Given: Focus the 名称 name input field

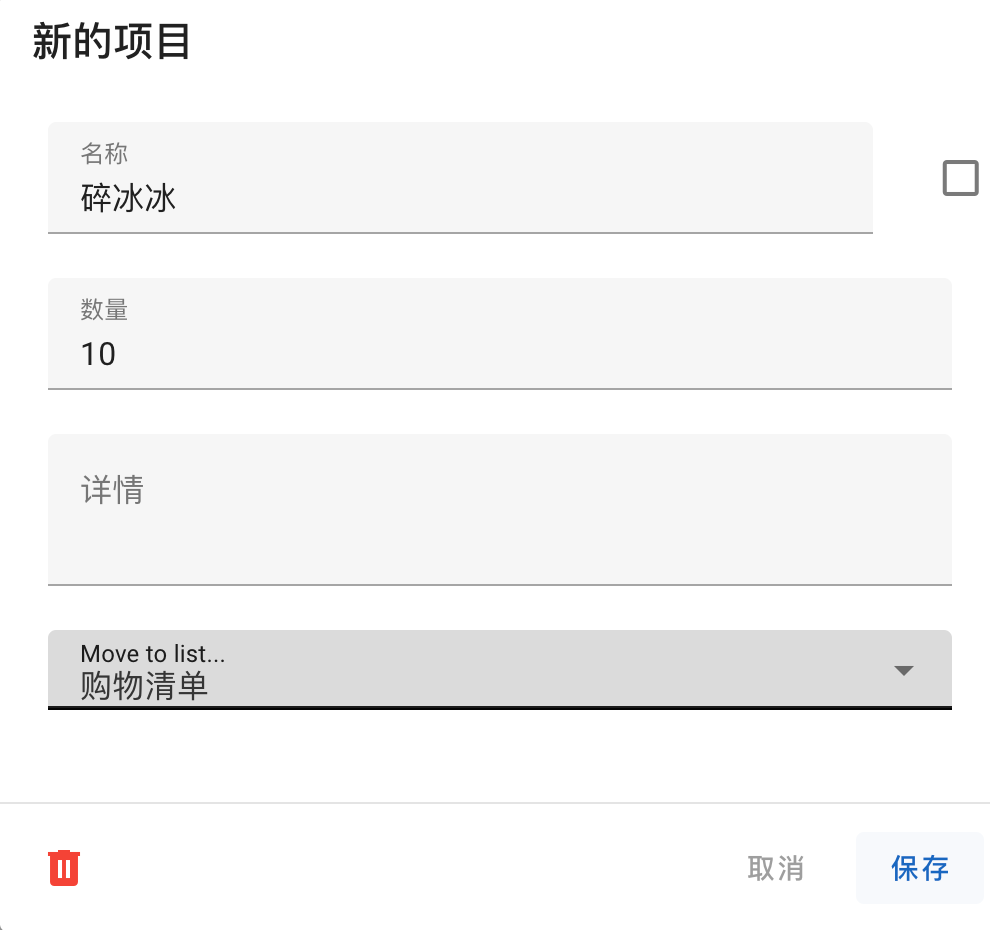Looking at the screenshot, I should (460, 177).
